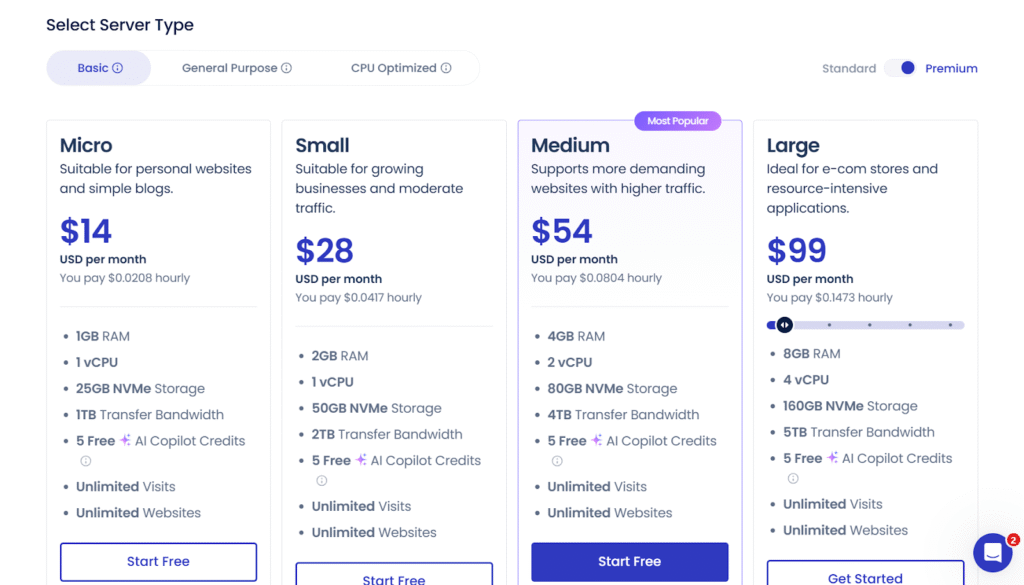
Task: Click the Most Popular badge on Medium
Action: coord(677,121)
